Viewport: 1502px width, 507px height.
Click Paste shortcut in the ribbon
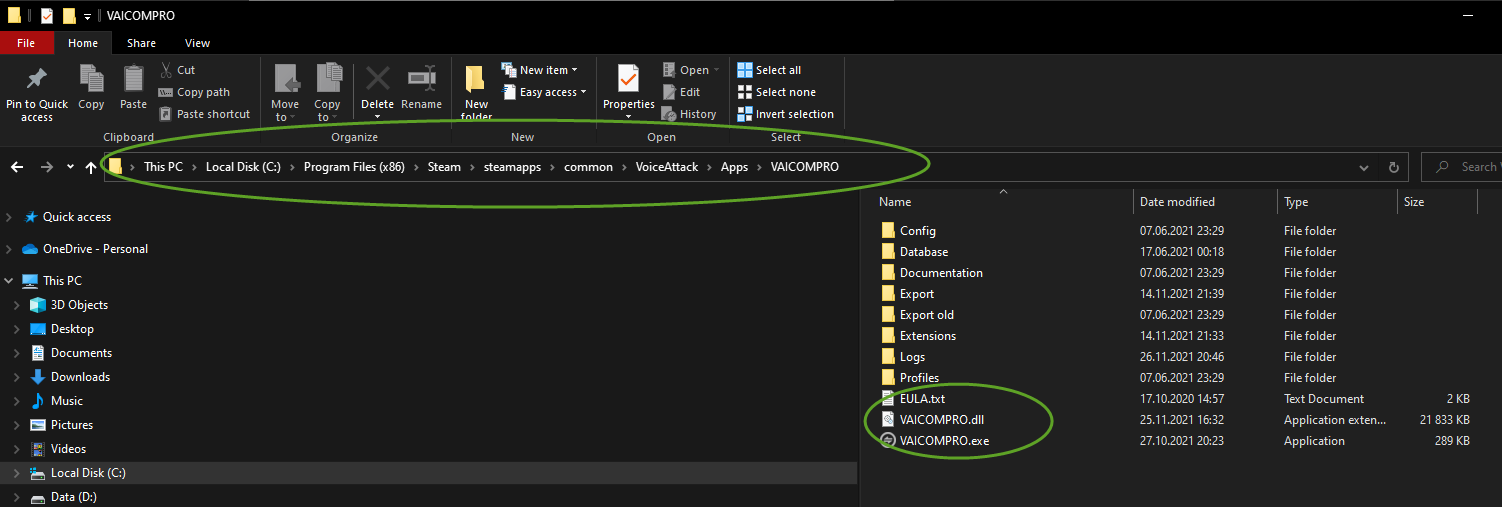tap(204, 114)
